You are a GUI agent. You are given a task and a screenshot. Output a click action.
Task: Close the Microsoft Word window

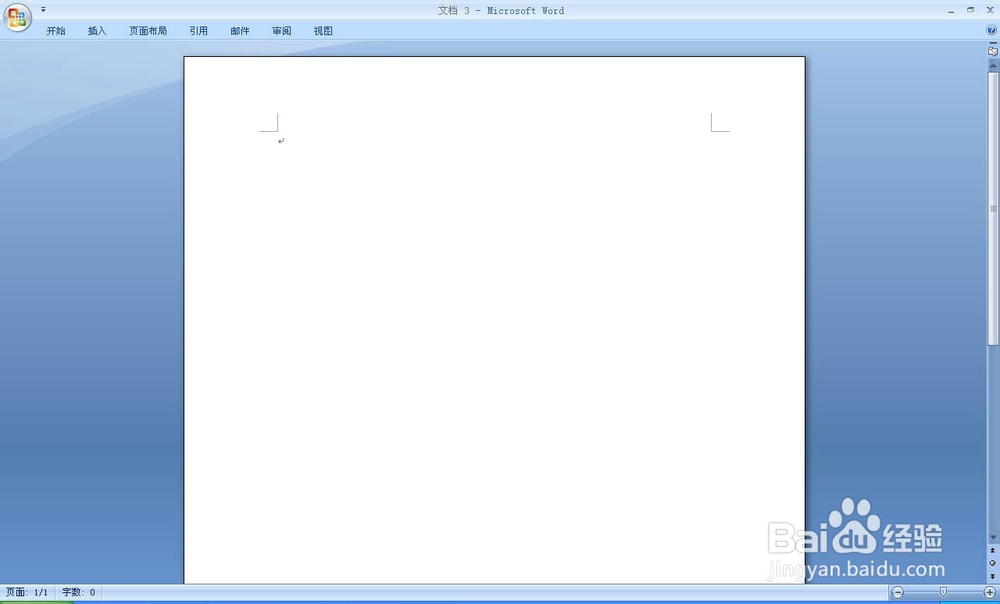point(990,10)
